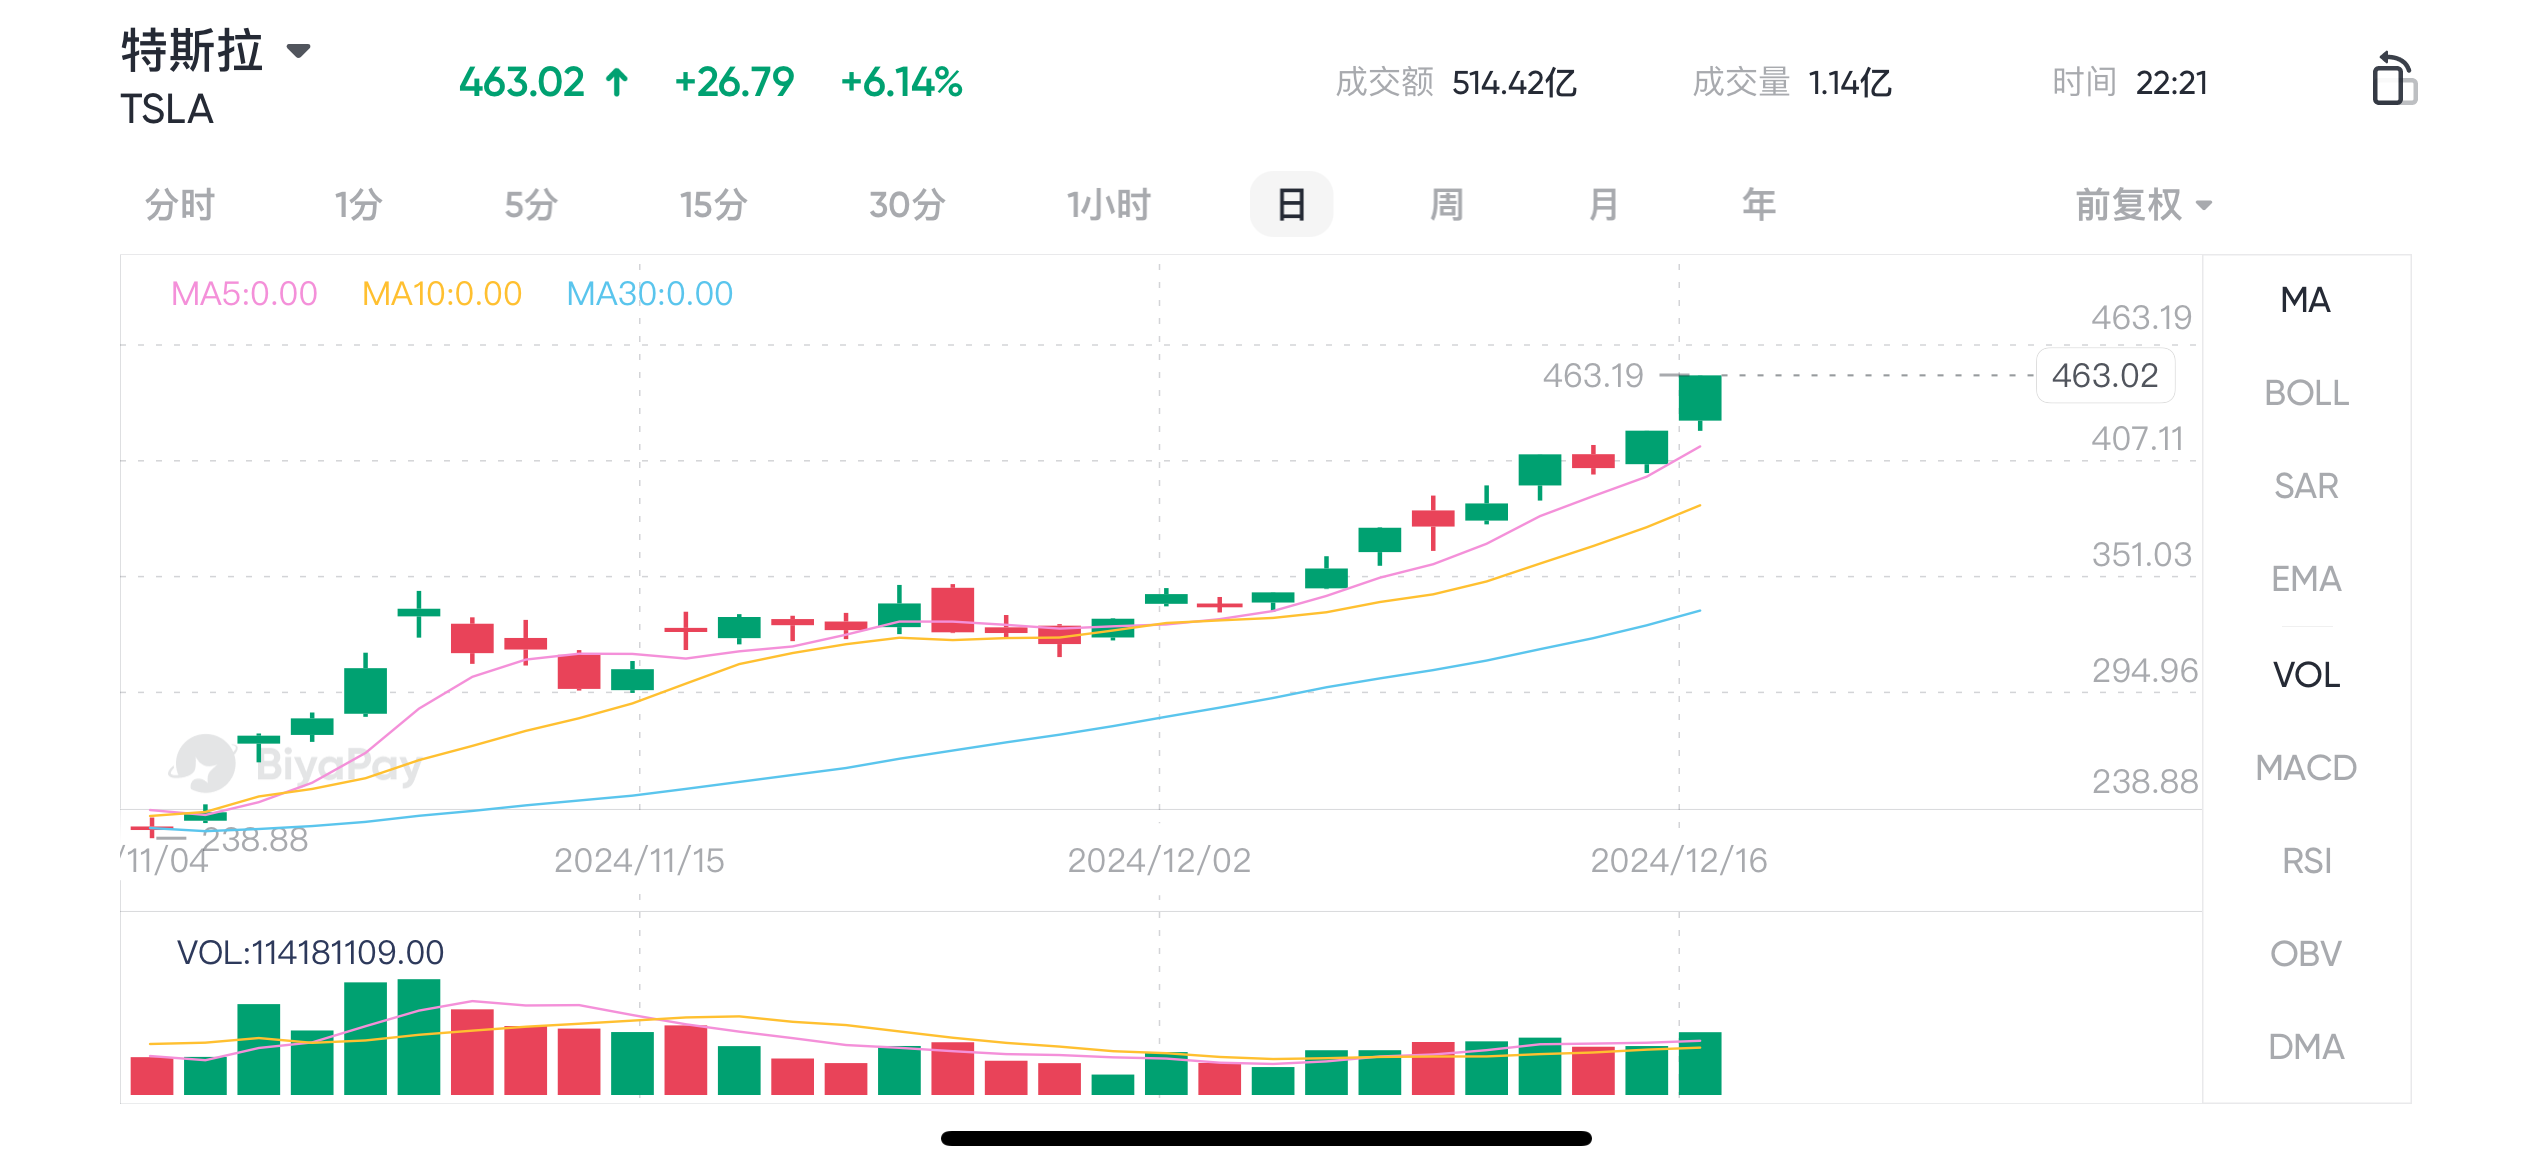Screen dimensions: 2532x1170
Task: Tap the 成交额 514.42亿 turnover value
Action: tap(1455, 82)
